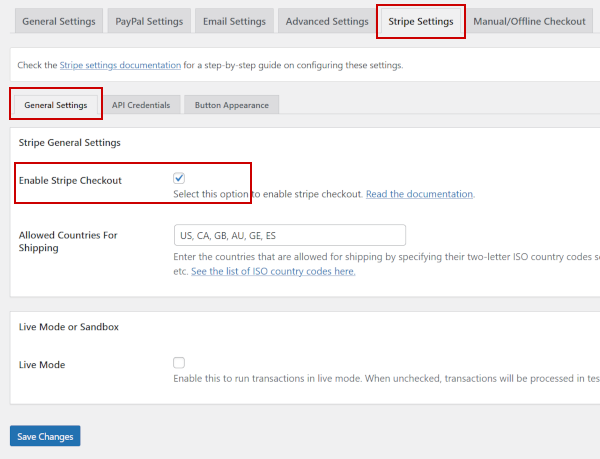Uncheck the Enable Stripe Checkout checkbox

tap(179, 178)
